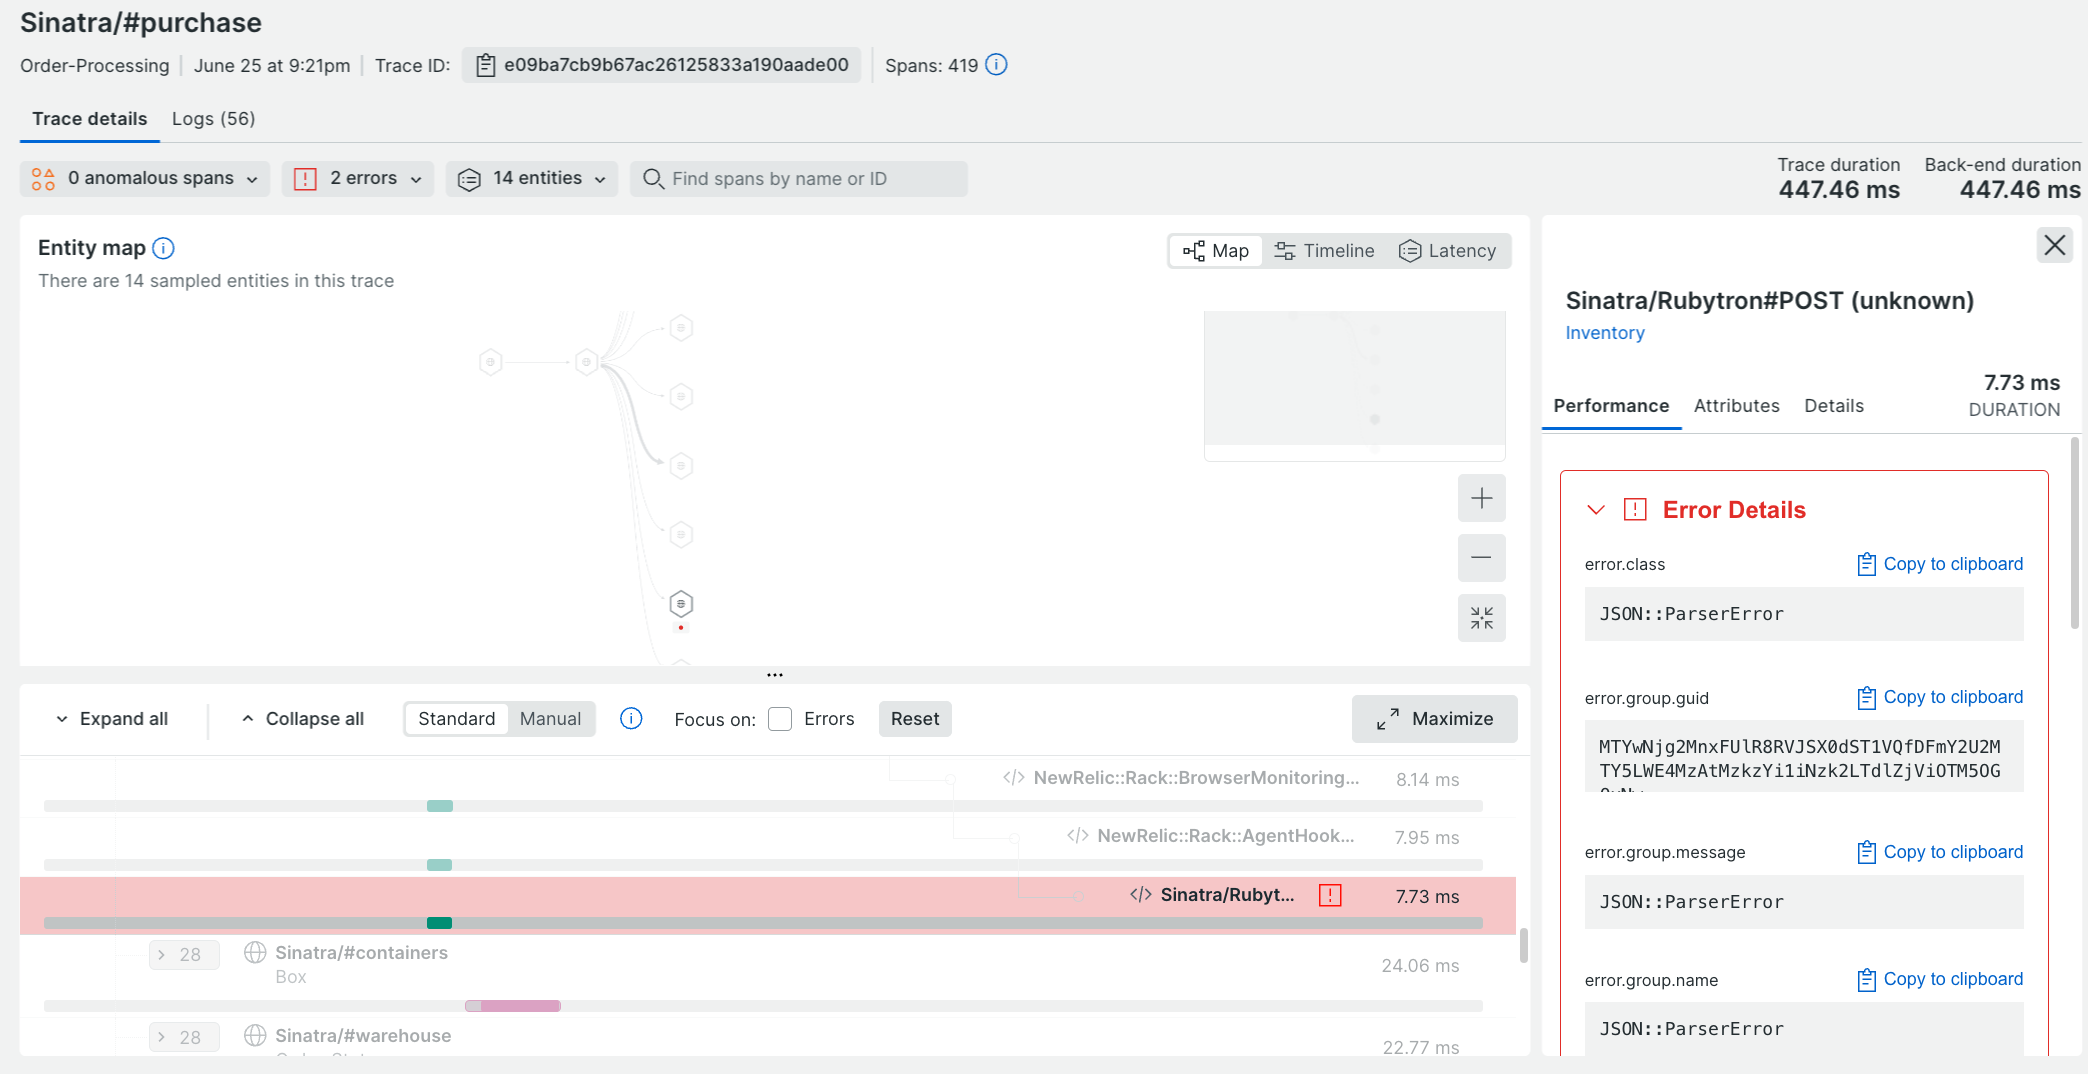The height and width of the screenshot is (1074, 2088).
Task: Zoom in on the entity map
Action: pos(1481,498)
